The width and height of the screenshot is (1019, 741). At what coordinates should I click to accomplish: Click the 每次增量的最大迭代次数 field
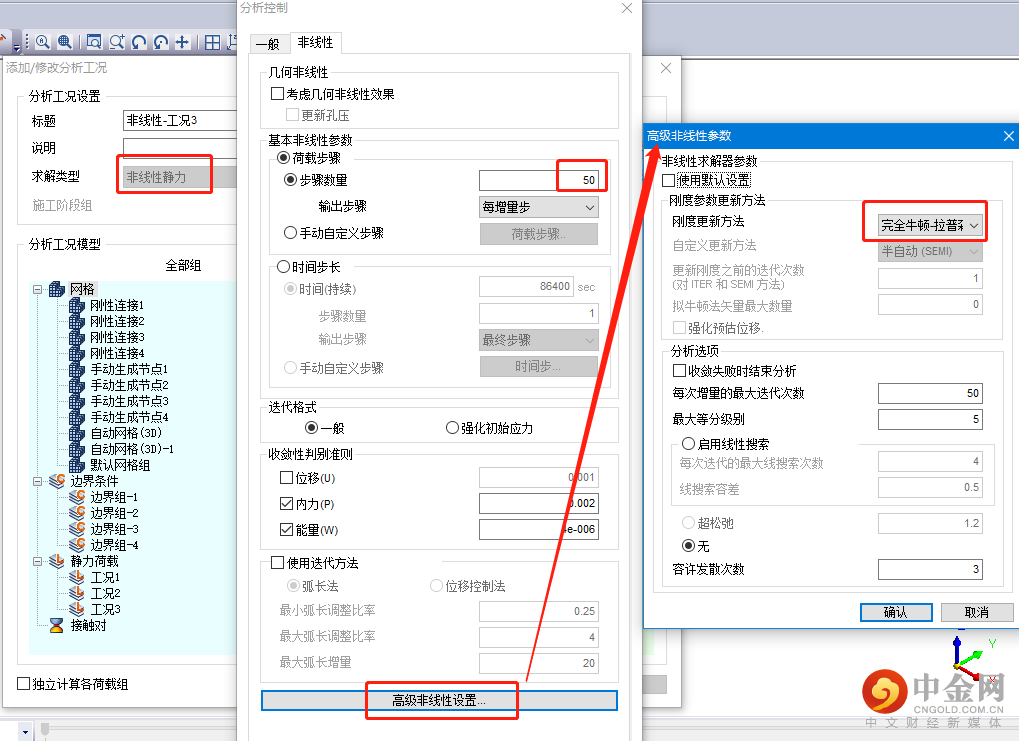point(930,393)
